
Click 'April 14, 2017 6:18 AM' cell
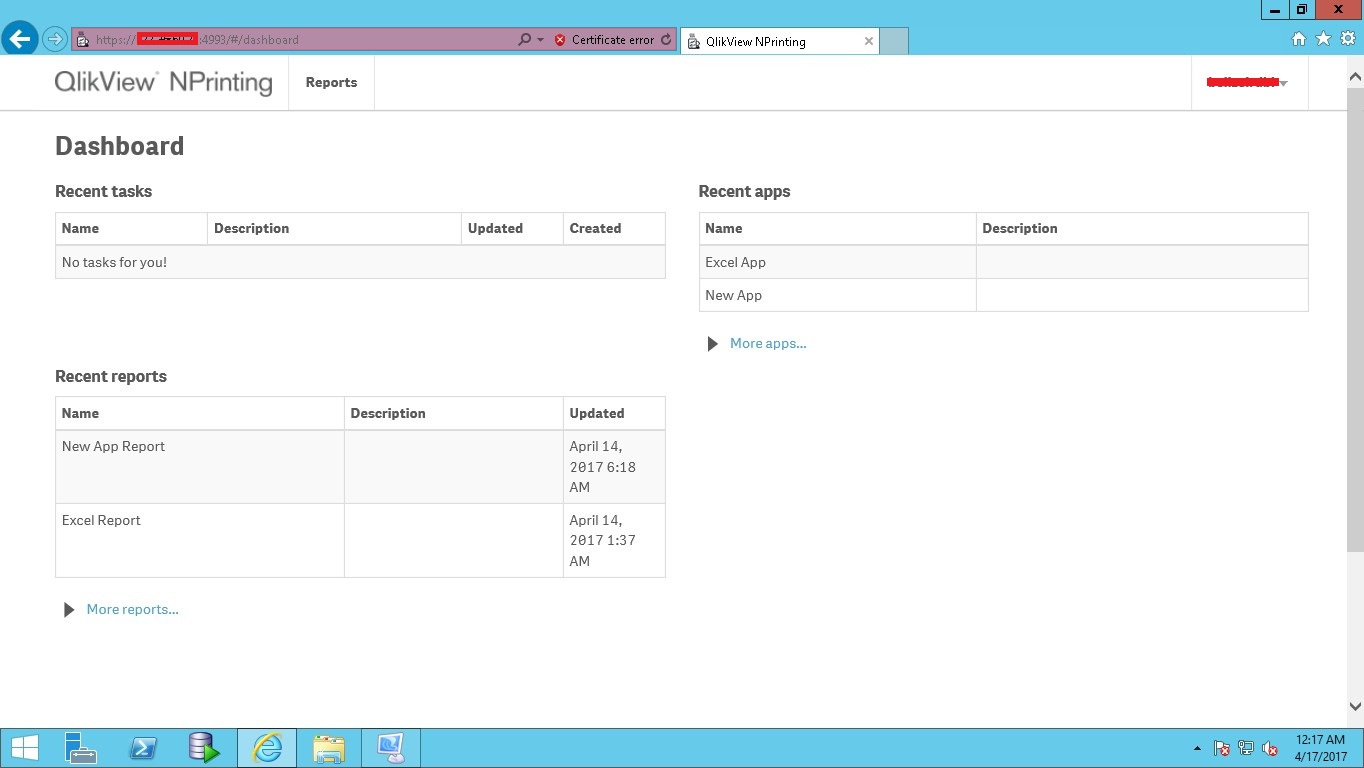614,467
